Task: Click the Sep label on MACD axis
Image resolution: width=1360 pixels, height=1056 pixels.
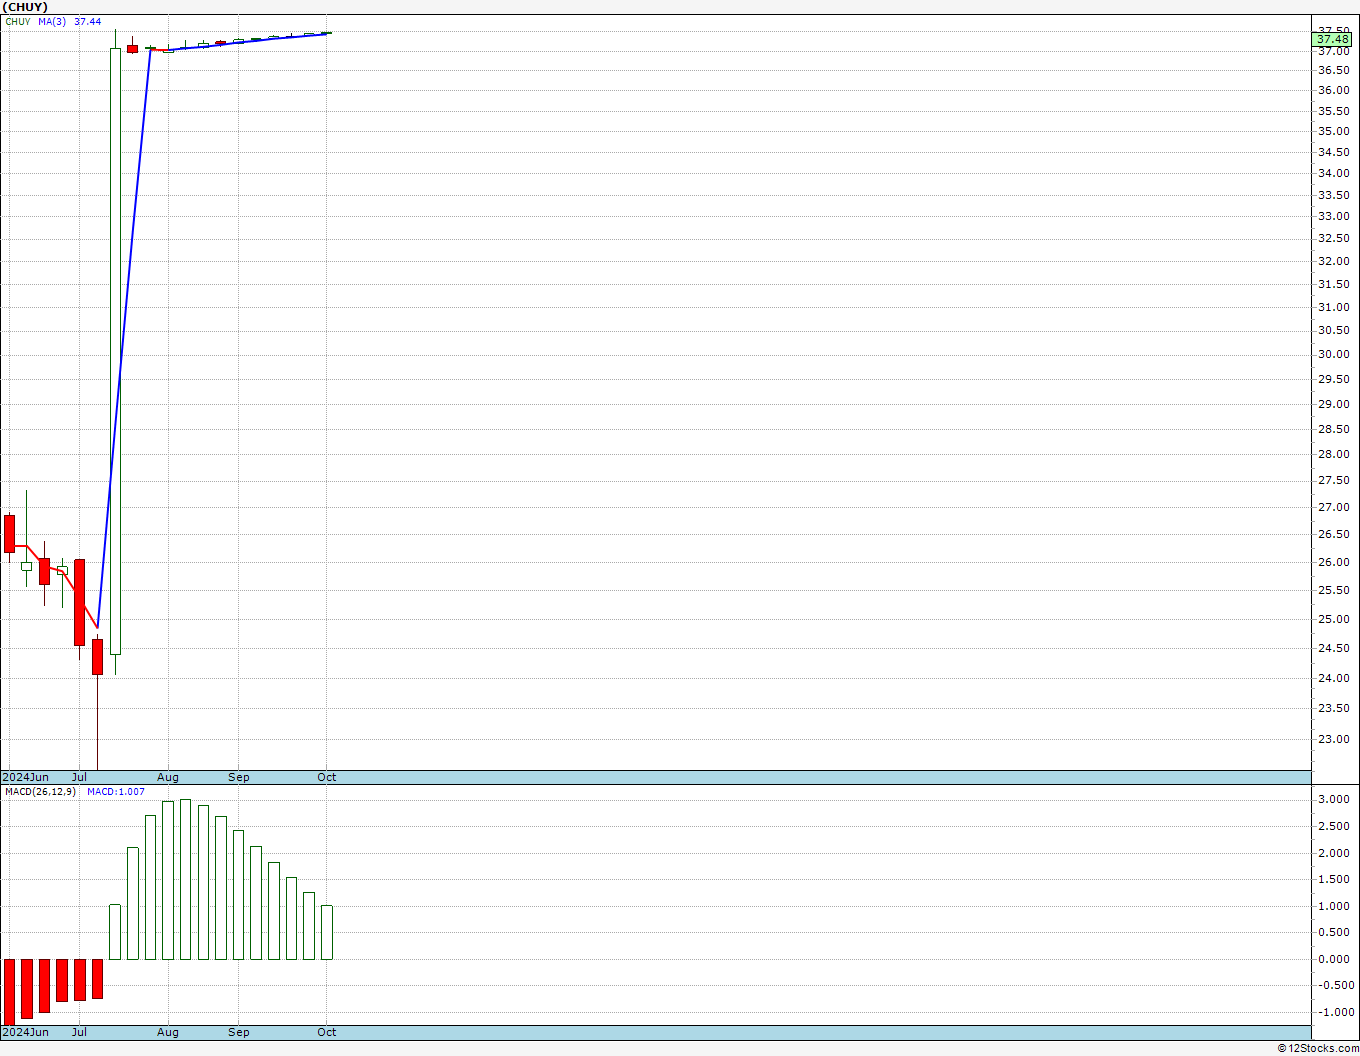Action: click(238, 1032)
